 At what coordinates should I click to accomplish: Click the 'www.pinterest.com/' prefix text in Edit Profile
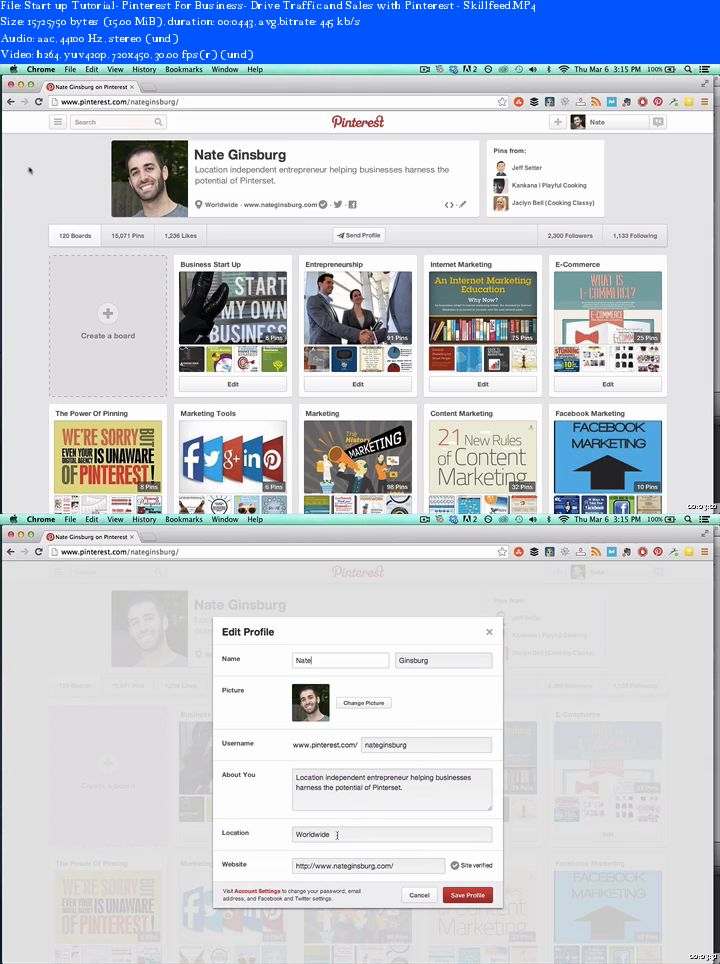pyautogui.click(x=325, y=745)
